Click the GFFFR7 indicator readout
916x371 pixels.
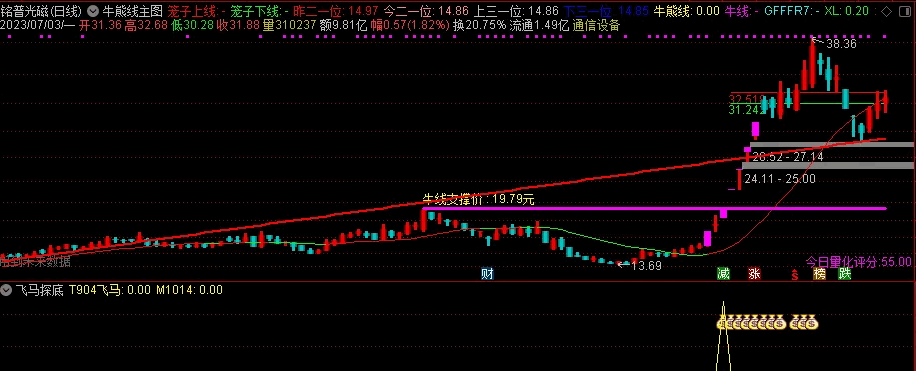(x=791, y=11)
